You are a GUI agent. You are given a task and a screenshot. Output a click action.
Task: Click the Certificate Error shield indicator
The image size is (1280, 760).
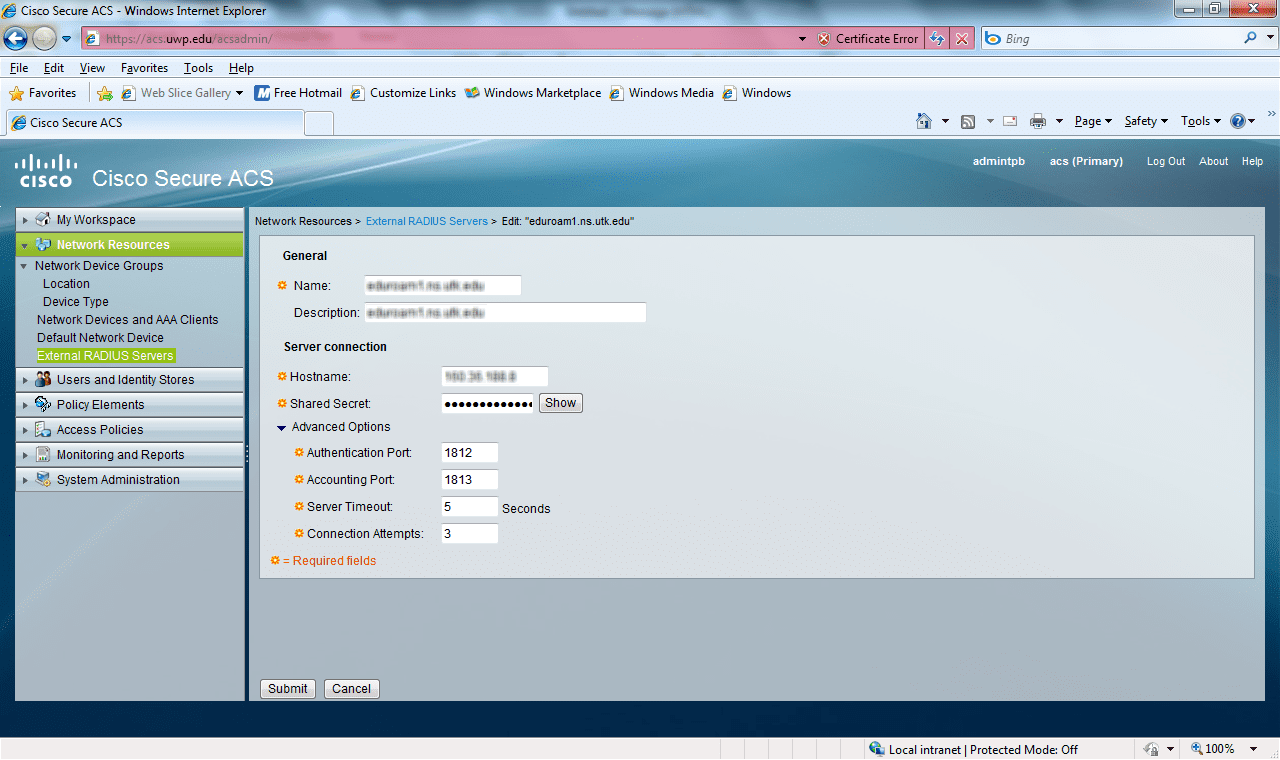click(x=867, y=39)
